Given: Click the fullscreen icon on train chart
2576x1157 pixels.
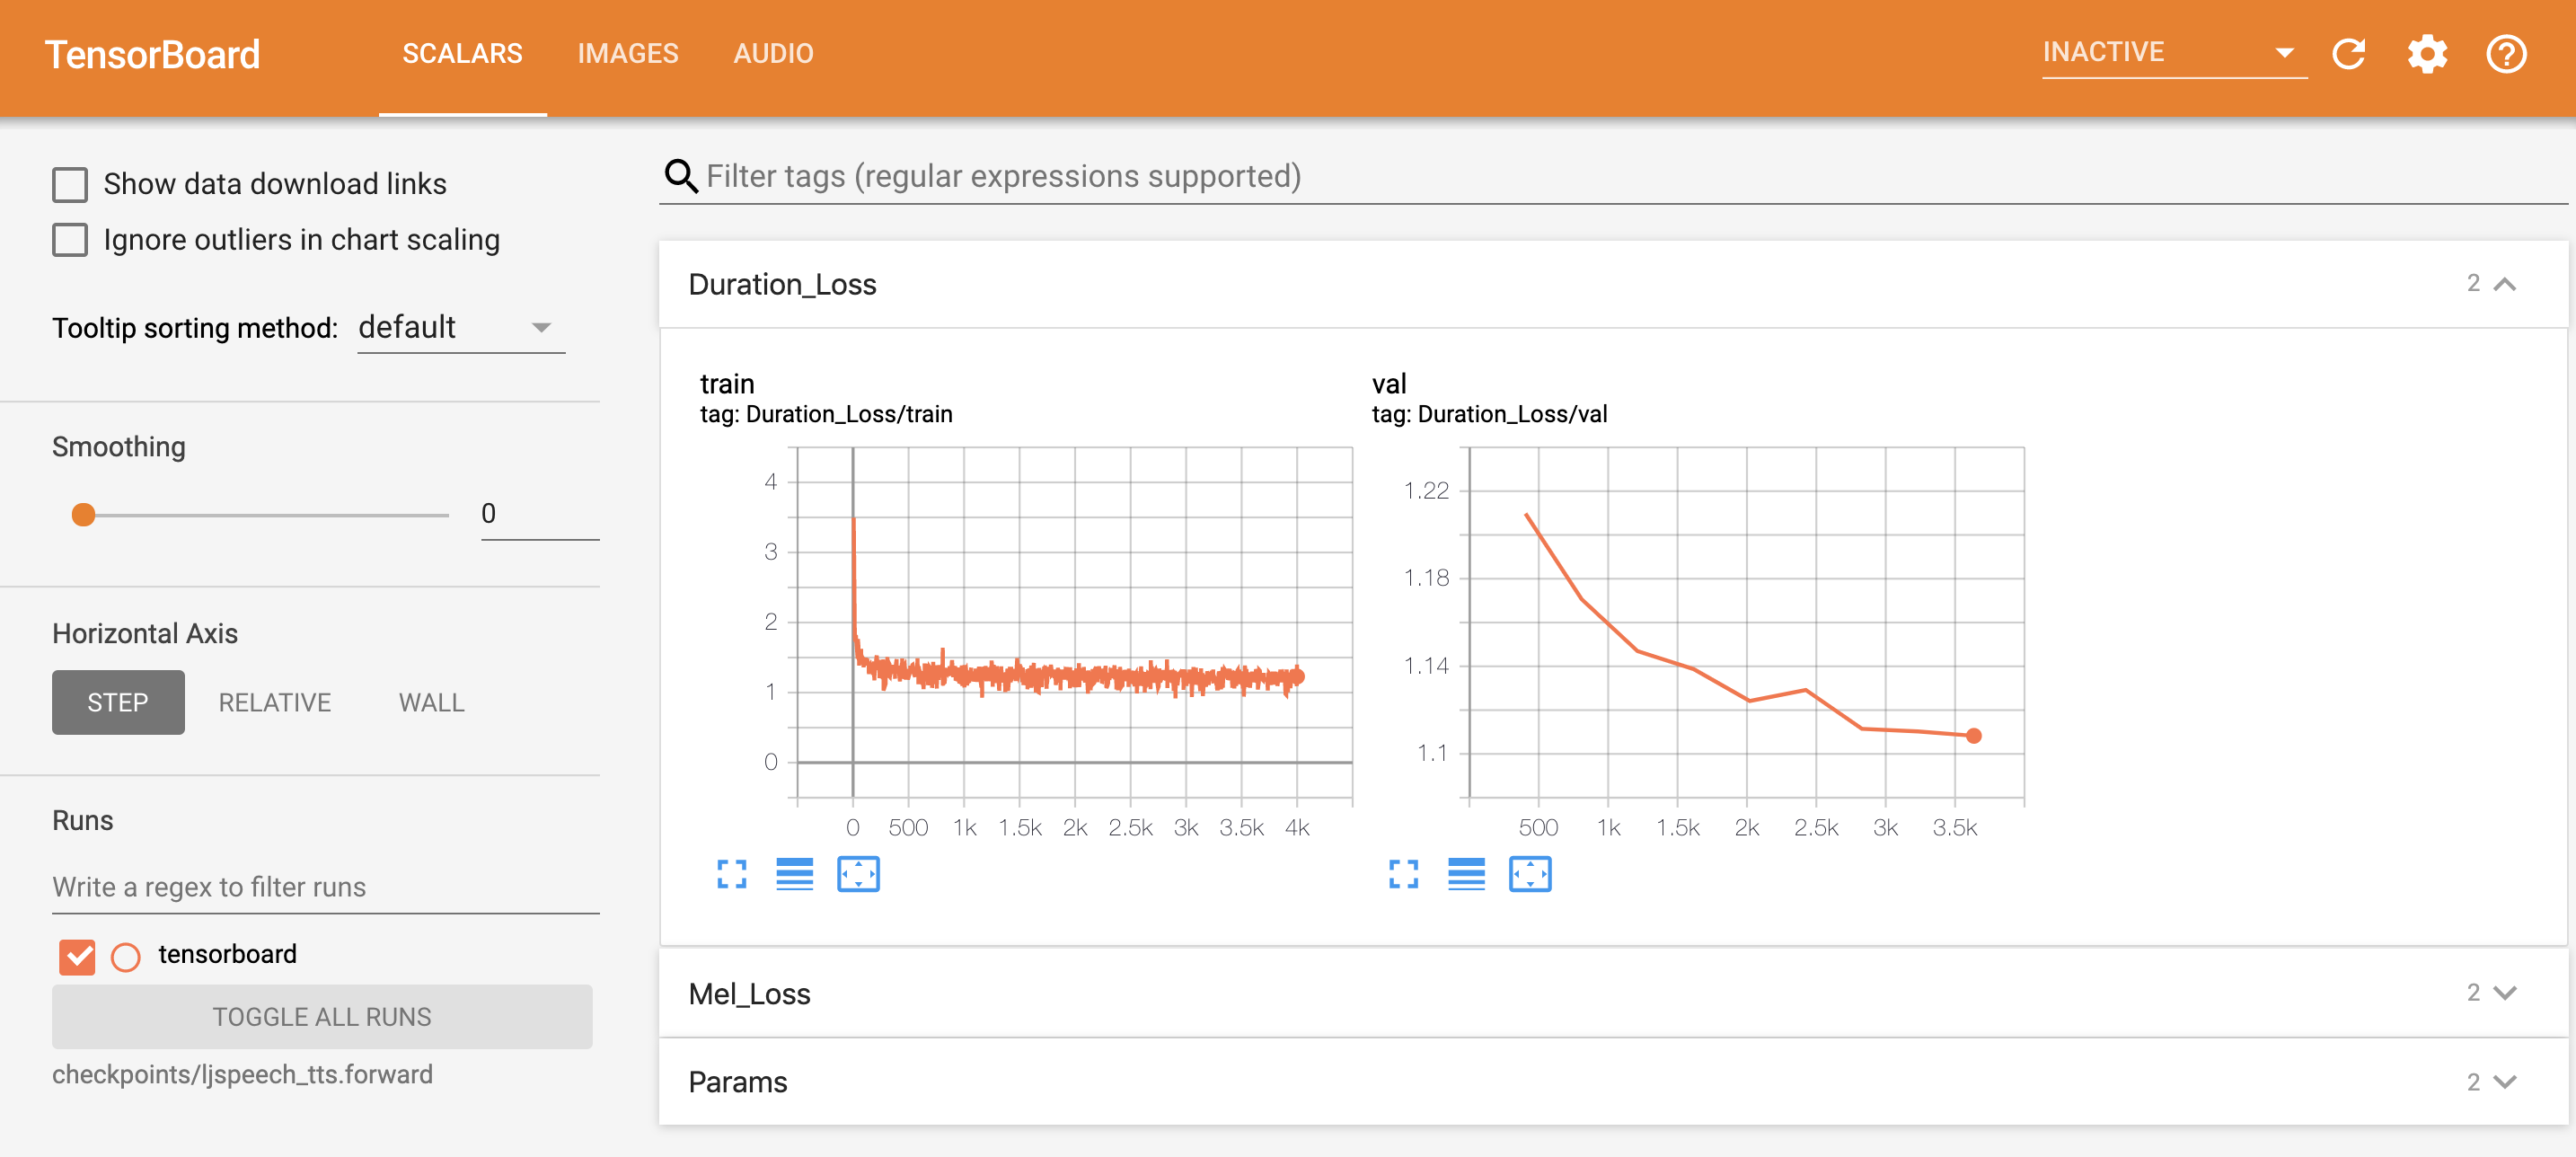Looking at the screenshot, I should tap(733, 876).
